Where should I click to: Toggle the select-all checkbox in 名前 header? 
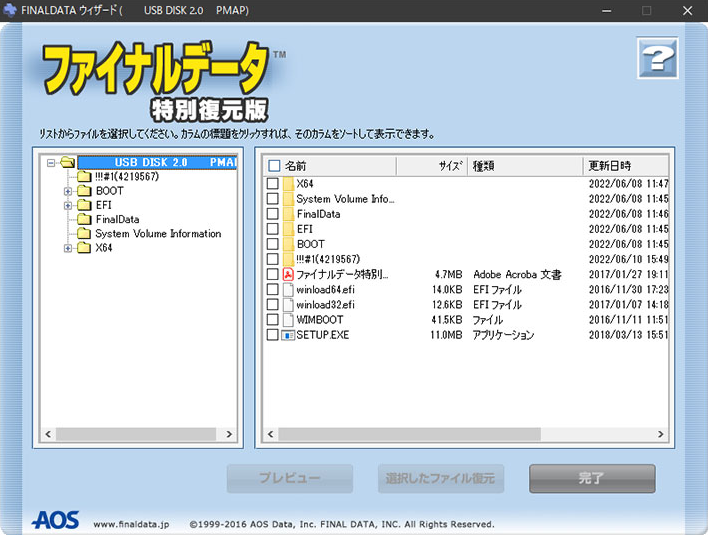click(x=274, y=166)
